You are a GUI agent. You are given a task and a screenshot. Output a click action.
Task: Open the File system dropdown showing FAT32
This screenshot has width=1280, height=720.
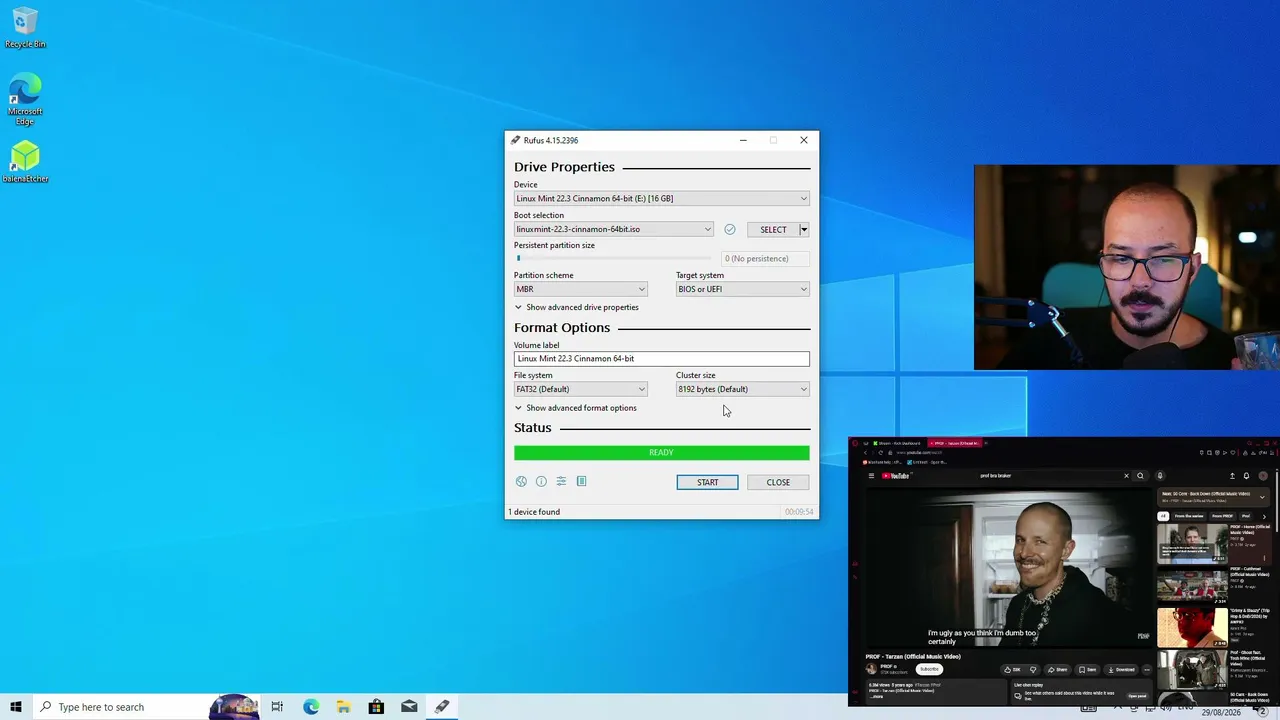click(x=581, y=389)
